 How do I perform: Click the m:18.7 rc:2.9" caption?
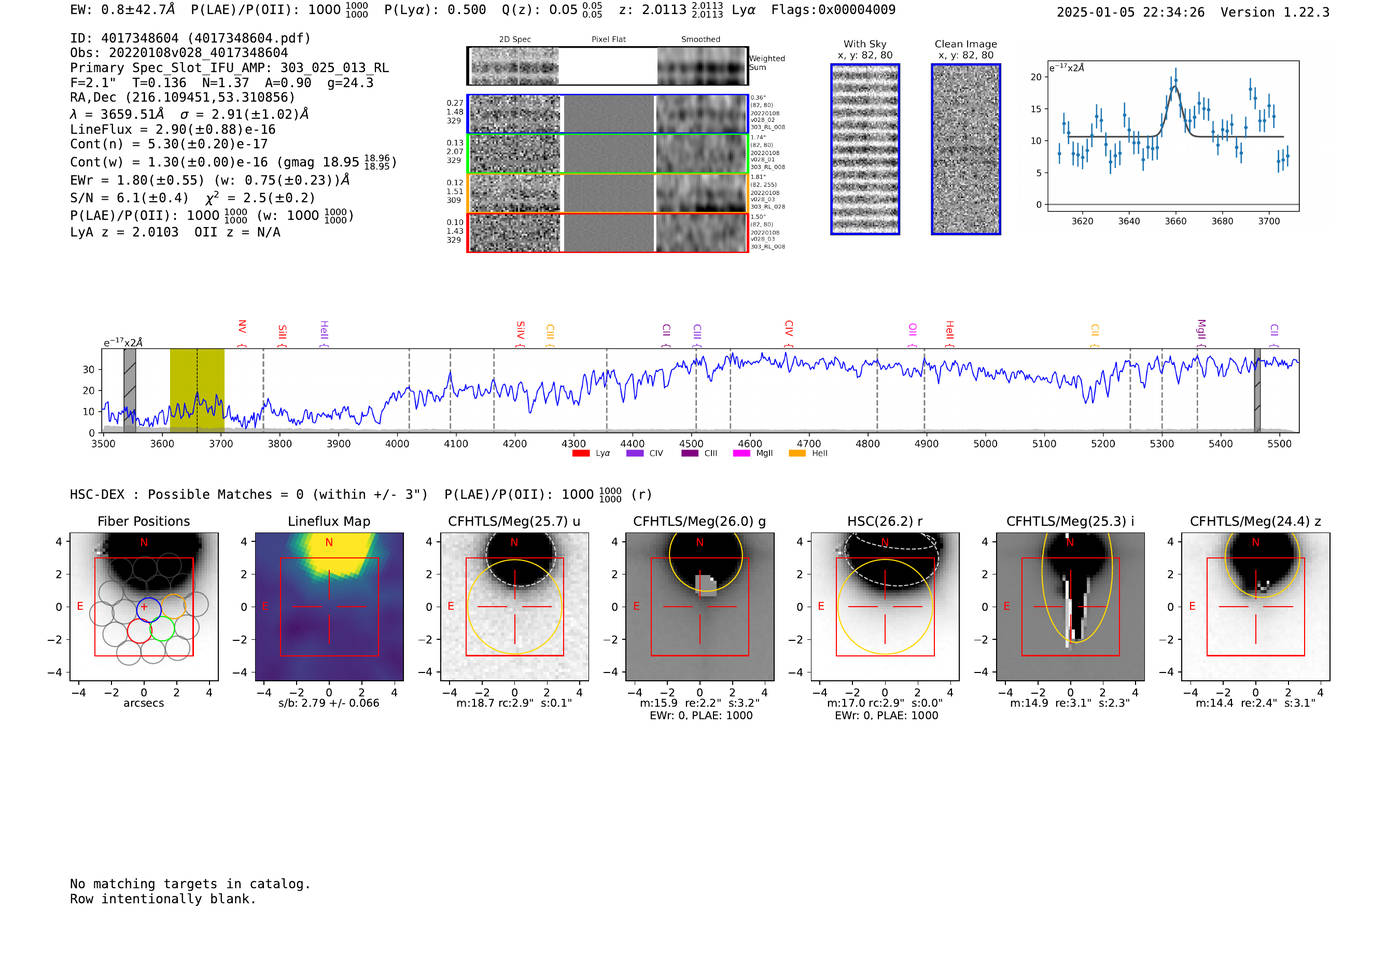(x=514, y=703)
